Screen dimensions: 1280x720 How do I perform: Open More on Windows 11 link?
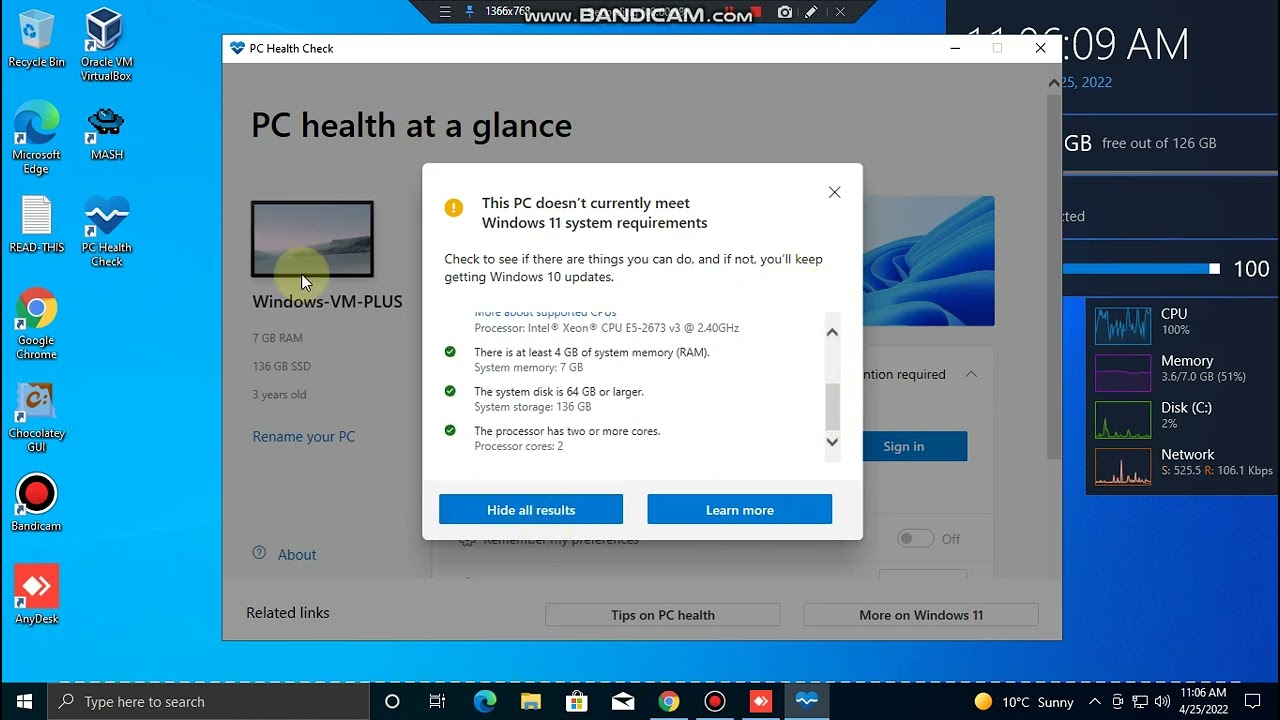(921, 615)
